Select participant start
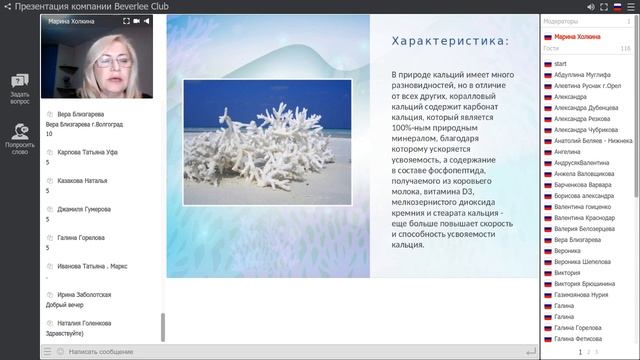Screen dimensions: 640x360 point(560,64)
